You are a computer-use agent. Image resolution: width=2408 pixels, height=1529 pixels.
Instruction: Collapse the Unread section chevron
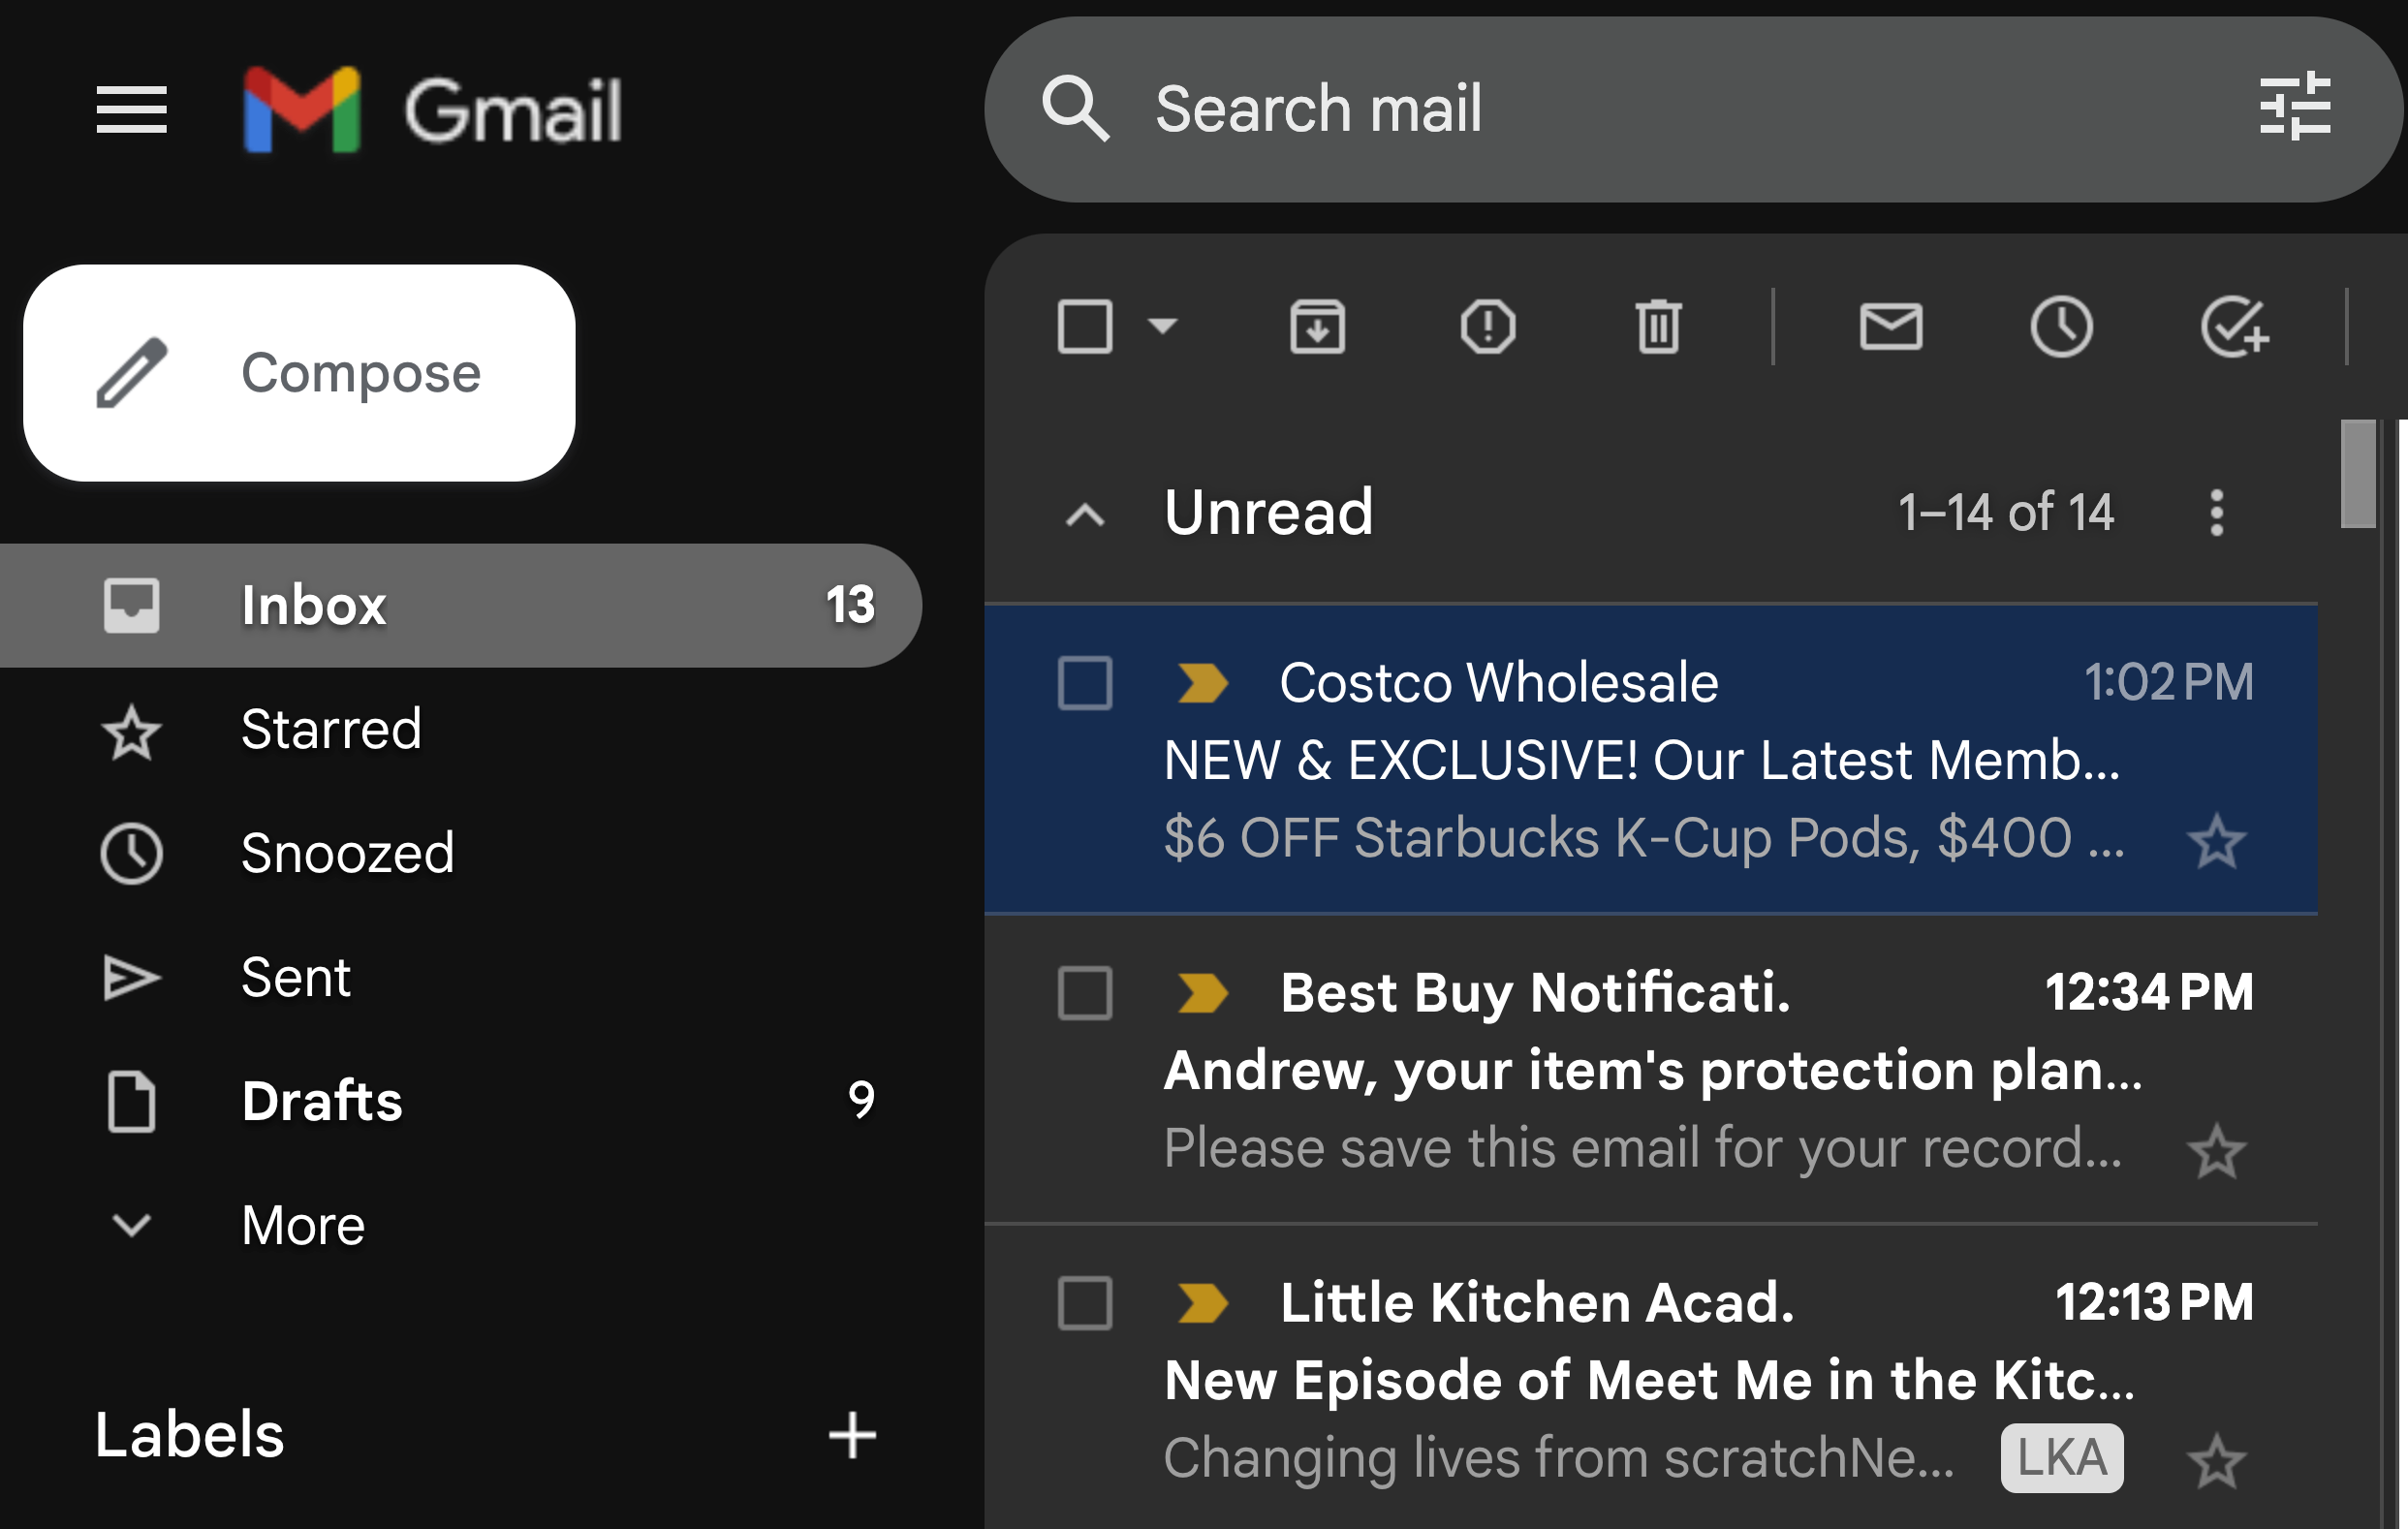point(1085,516)
